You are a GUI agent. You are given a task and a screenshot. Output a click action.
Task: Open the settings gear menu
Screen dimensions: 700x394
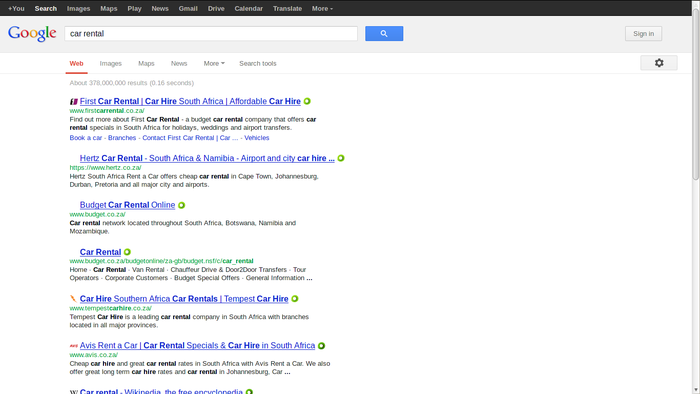pos(659,63)
